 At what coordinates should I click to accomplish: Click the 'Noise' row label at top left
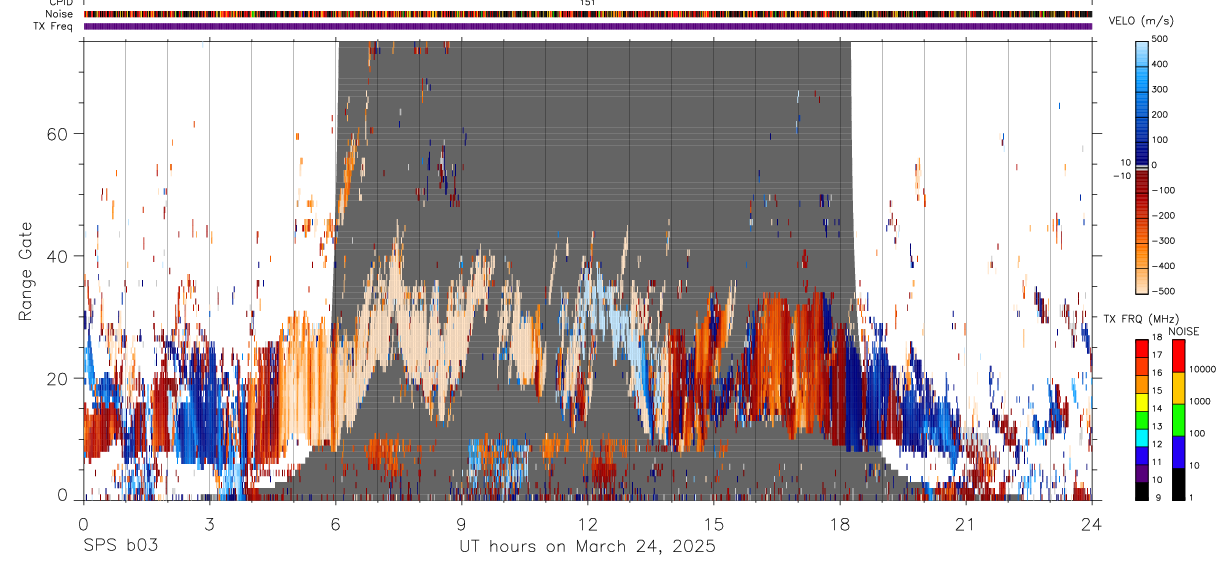coord(58,14)
